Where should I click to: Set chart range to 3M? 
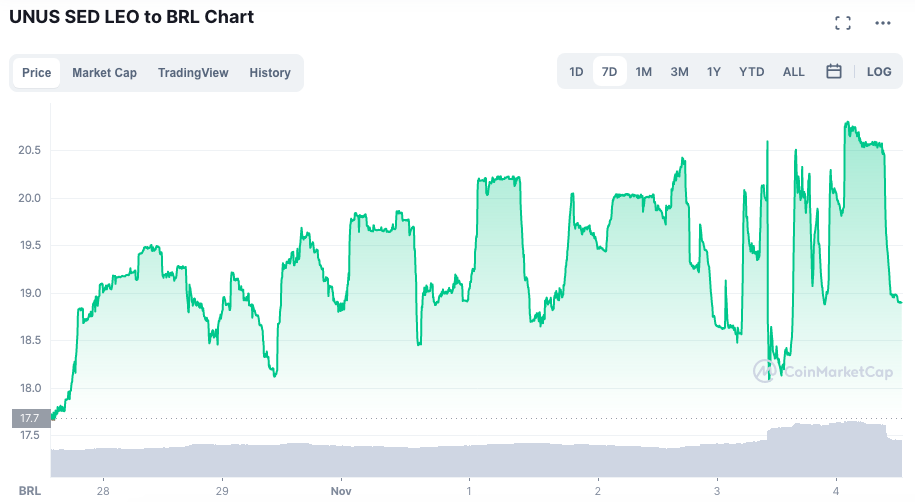click(679, 72)
